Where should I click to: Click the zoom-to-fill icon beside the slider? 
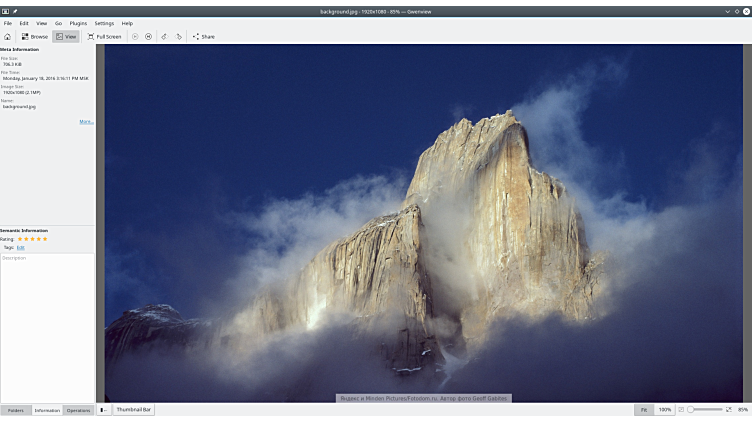729,410
